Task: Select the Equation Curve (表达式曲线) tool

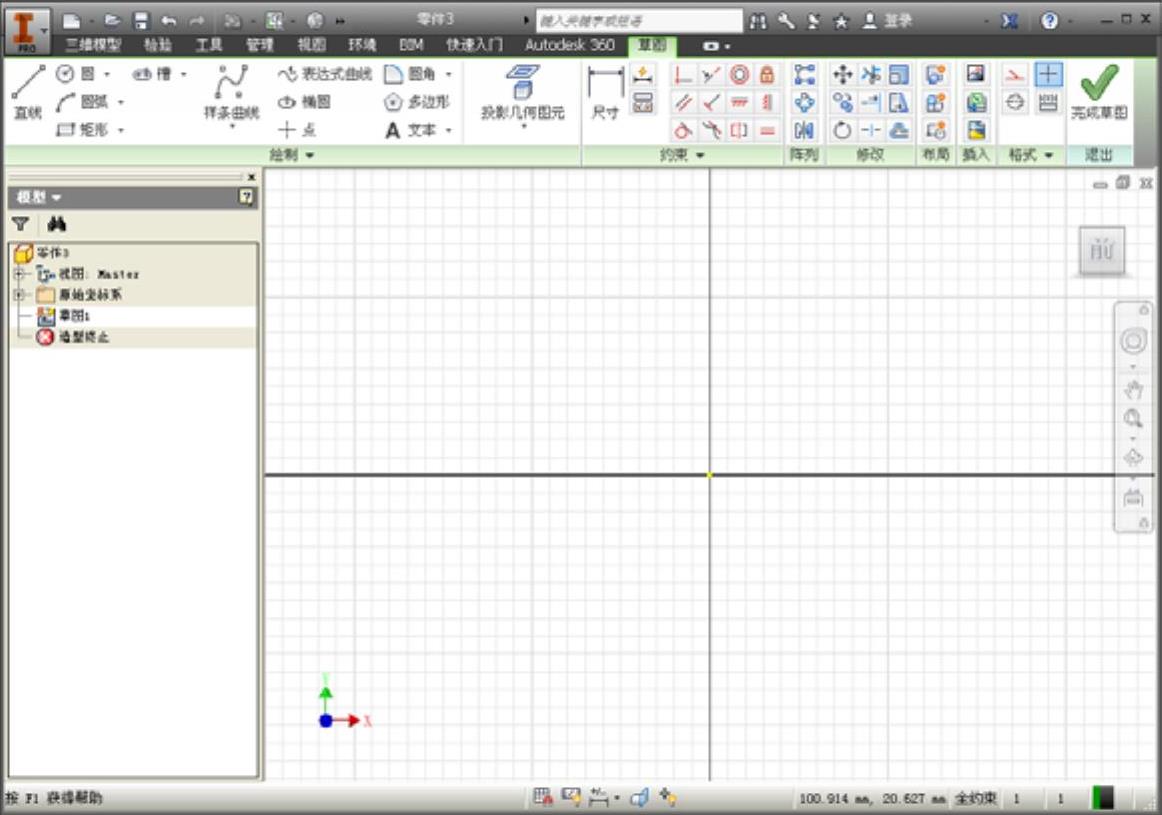Action: point(325,73)
